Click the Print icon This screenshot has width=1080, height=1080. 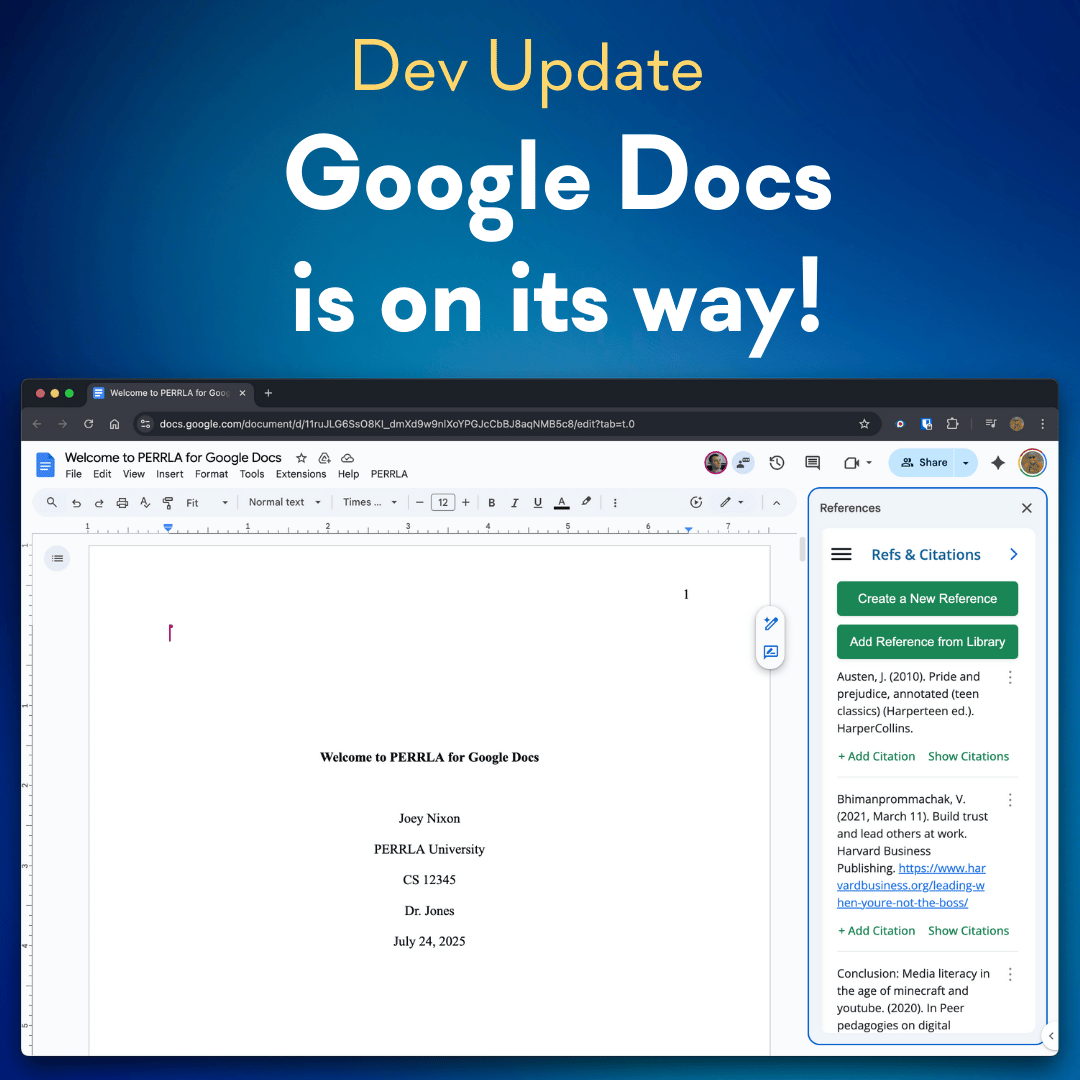click(x=122, y=503)
